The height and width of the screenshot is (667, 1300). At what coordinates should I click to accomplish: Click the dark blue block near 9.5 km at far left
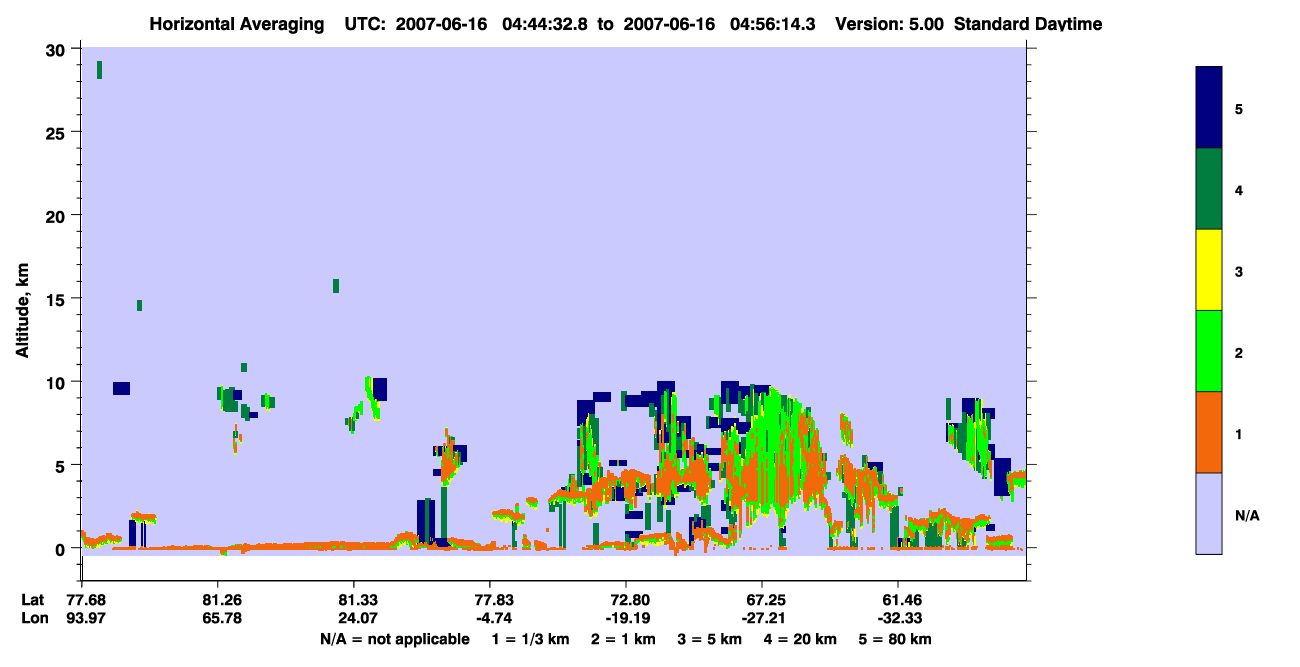pos(121,388)
